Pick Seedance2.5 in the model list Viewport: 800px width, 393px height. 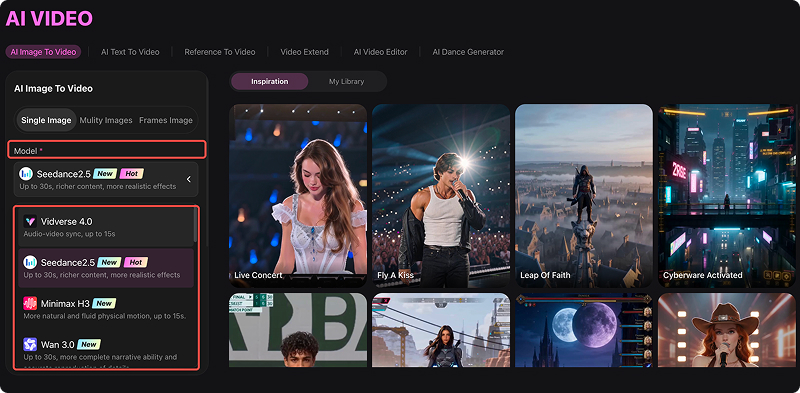(106, 268)
